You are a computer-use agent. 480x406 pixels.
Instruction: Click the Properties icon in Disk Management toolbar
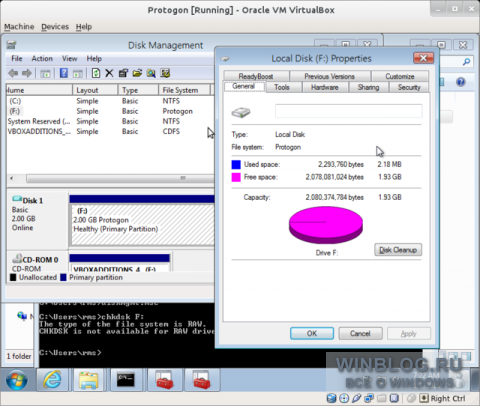[x=123, y=73]
